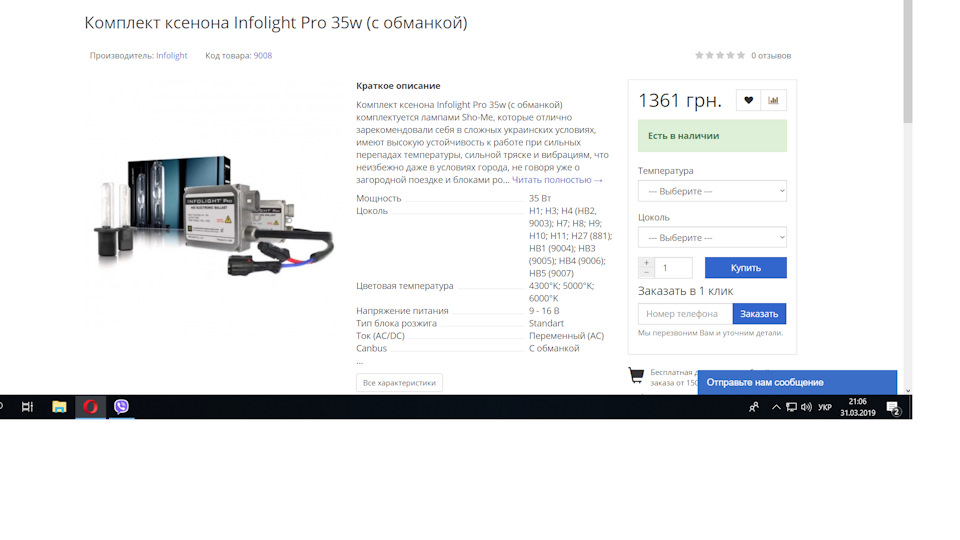Open volume control in system tray
The width and height of the screenshot is (960, 540).
click(x=806, y=407)
